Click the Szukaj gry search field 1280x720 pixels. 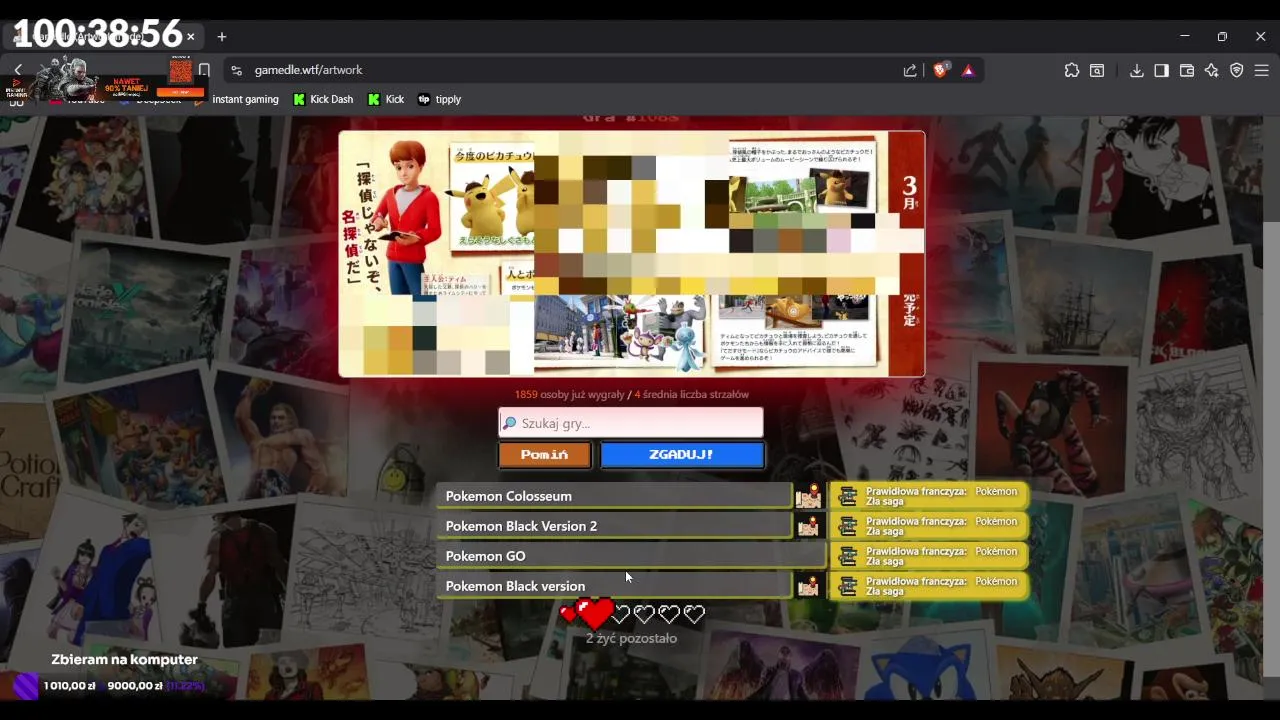[631, 423]
